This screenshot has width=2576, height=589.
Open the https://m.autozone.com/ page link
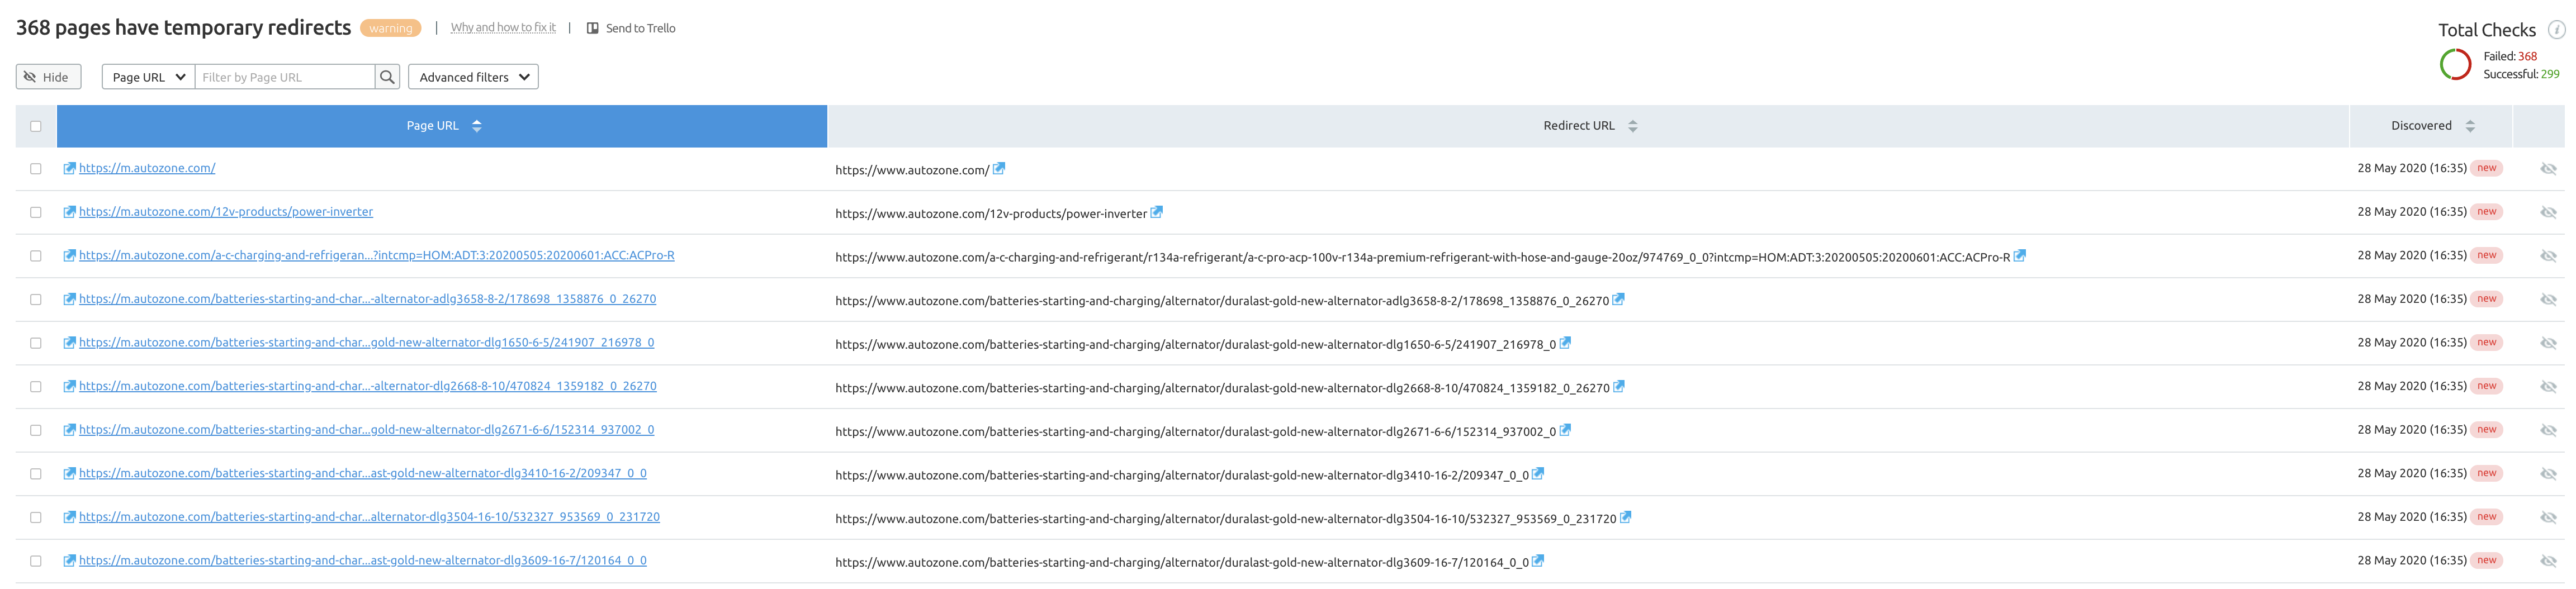pyautogui.click(x=147, y=168)
